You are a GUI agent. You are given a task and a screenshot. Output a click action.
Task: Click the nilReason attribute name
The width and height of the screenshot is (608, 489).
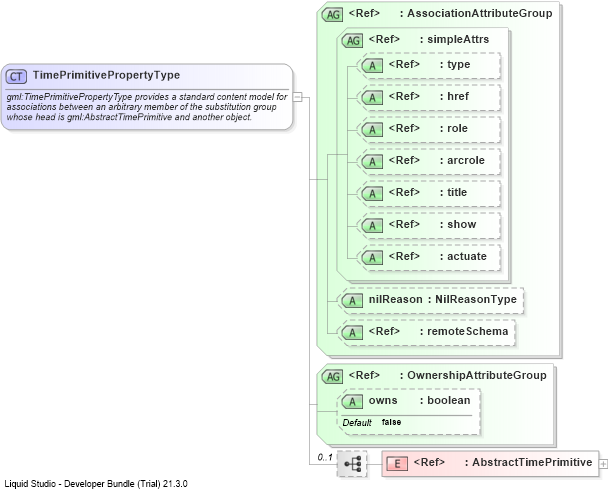396,299
